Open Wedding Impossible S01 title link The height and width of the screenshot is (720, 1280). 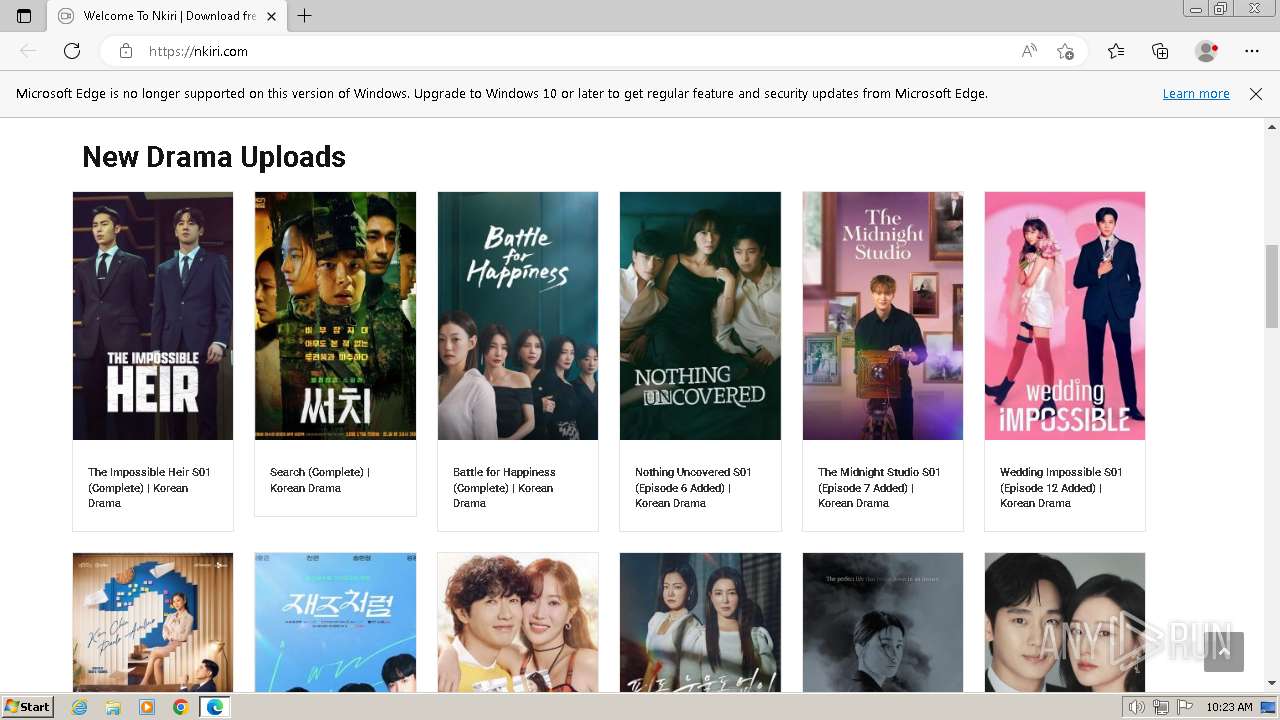click(x=1061, y=488)
